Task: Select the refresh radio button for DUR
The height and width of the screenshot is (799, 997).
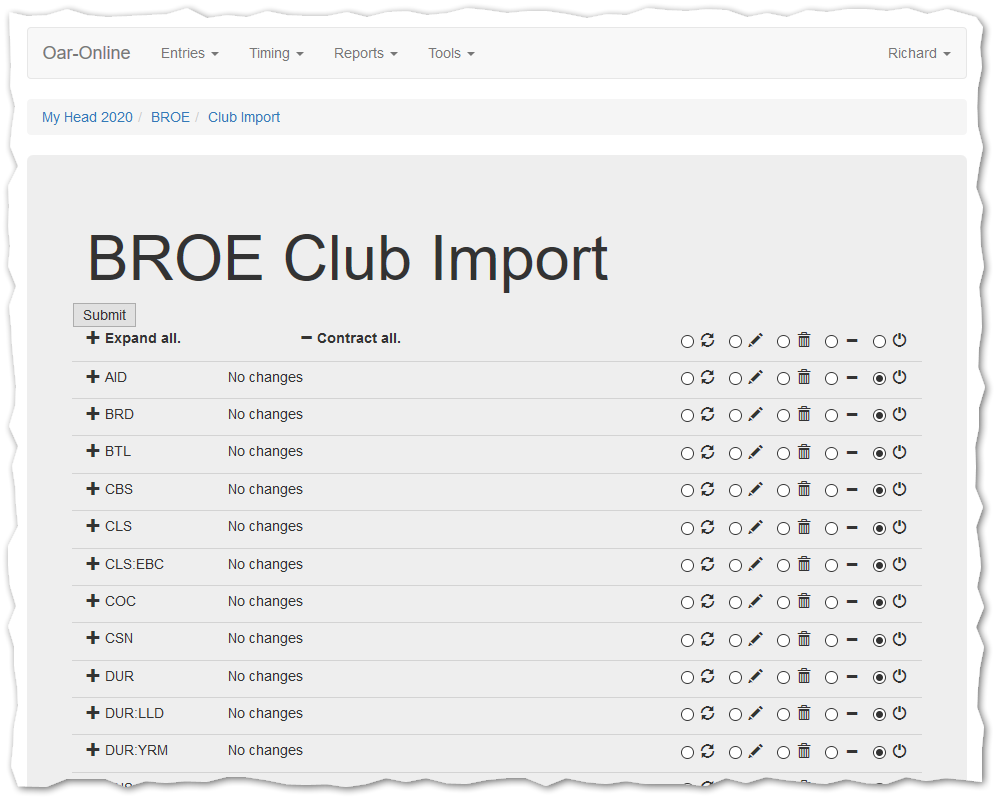Action: pyautogui.click(x=687, y=678)
